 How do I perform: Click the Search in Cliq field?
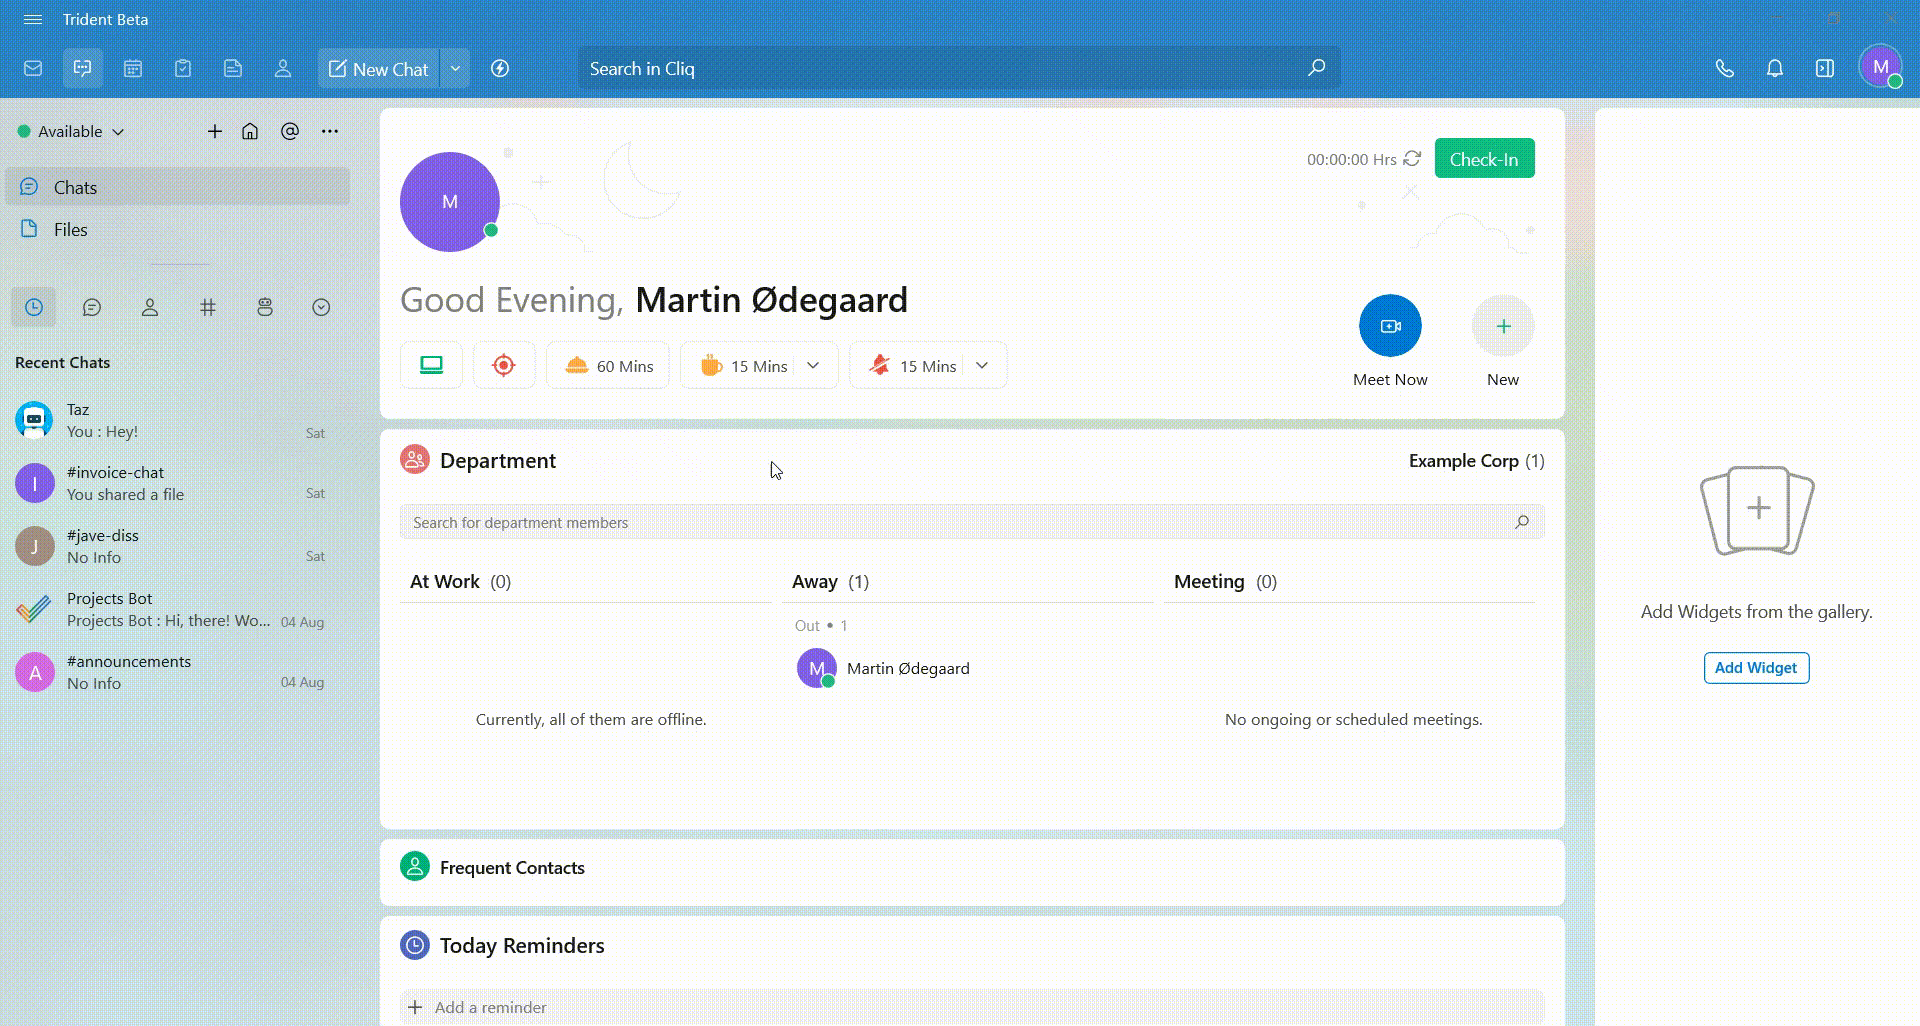pyautogui.click(x=940, y=69)
